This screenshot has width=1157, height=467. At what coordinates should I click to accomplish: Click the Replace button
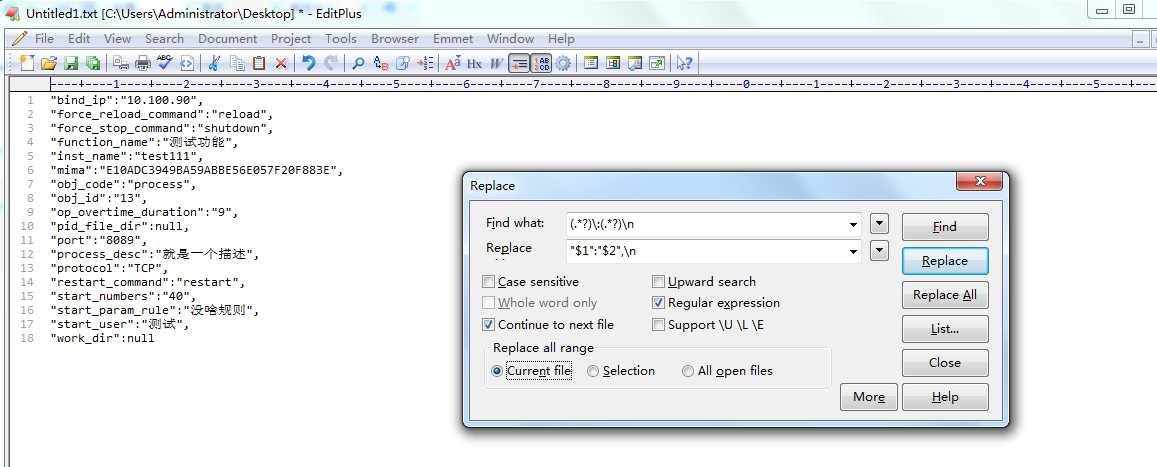coord(944,260)
